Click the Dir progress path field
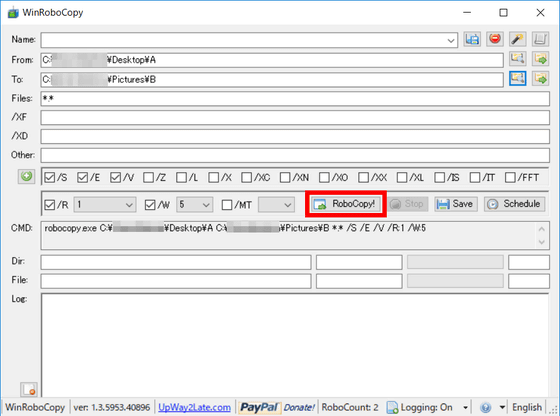Image resolution: width=560 pixels, height=416 pixels. click(x=176, y=262)
